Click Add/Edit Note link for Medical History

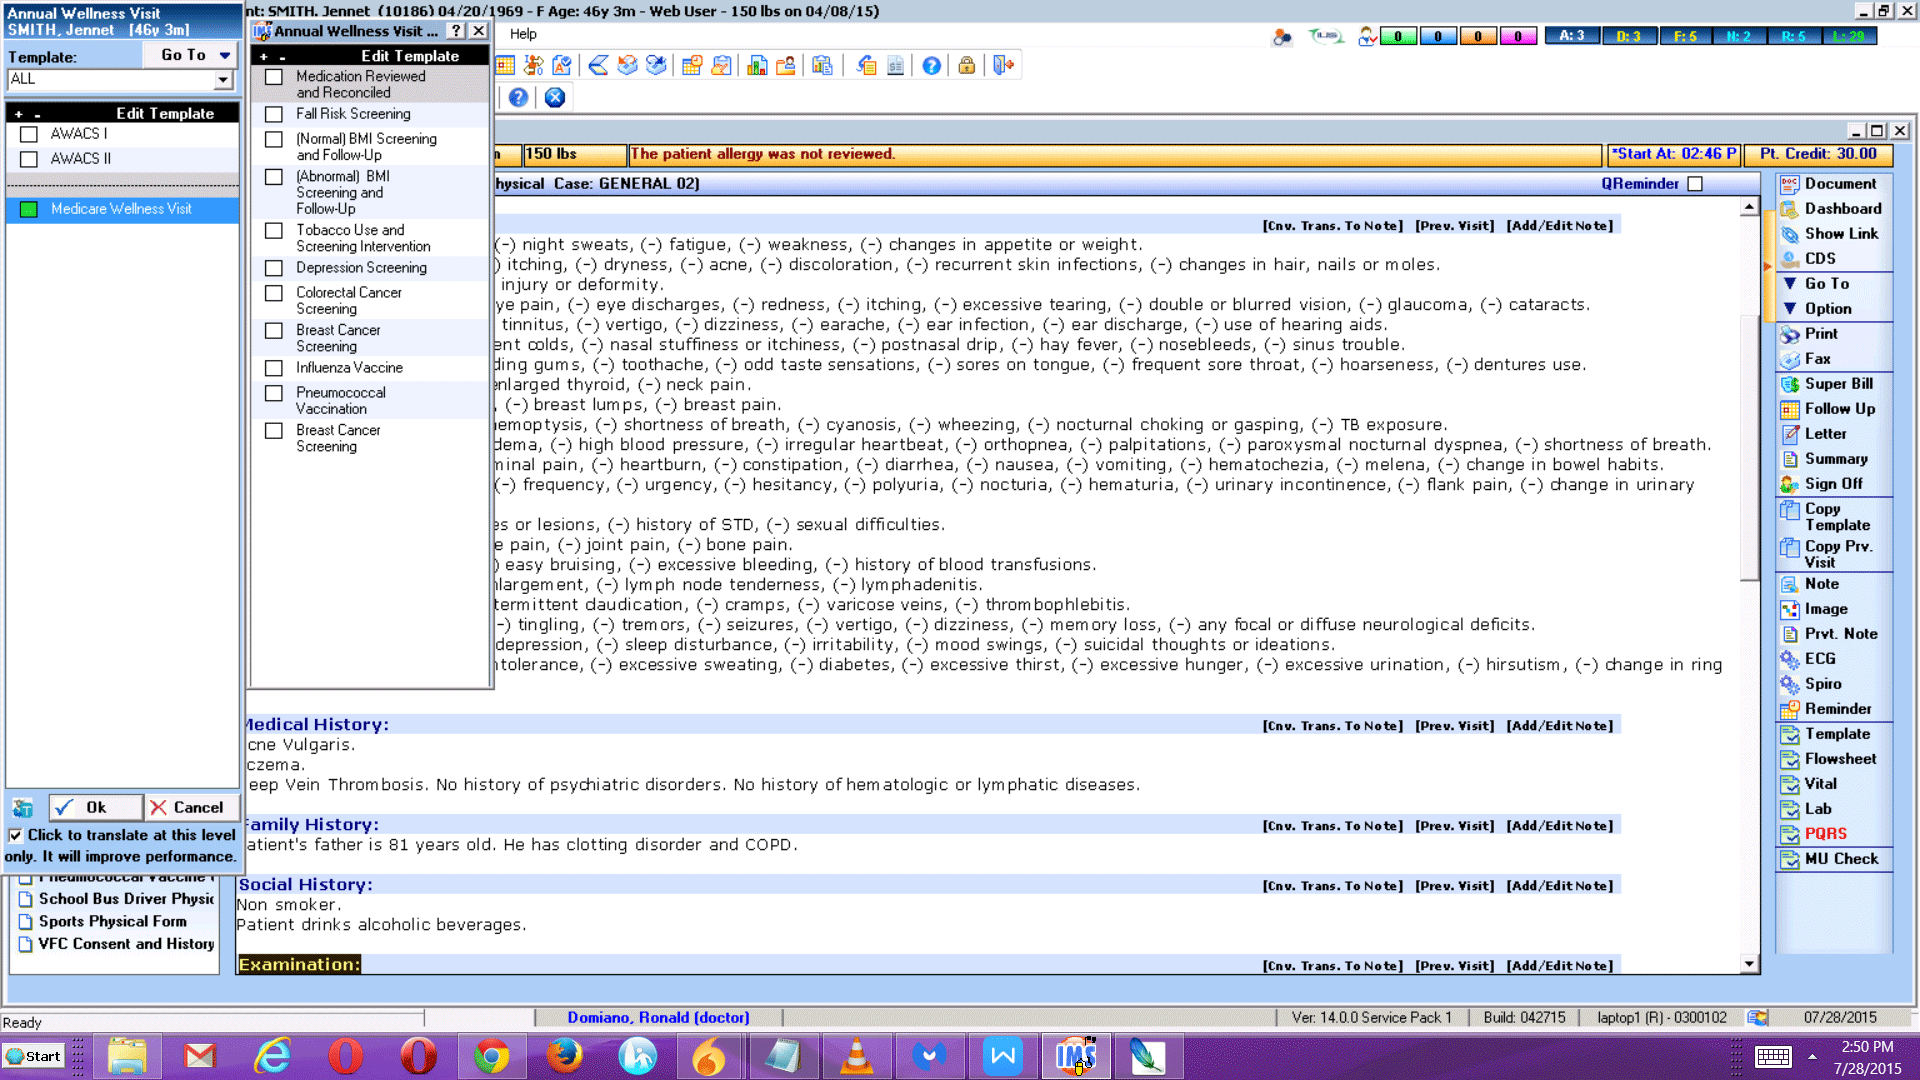pyautogui.click(x=1559, y=726)
